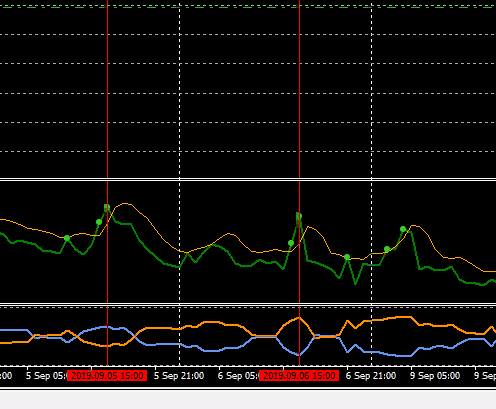496x409 pixels.
Task: Select the red 2019.09.05 15:00 date label
Action: click(x=107, y=376)
